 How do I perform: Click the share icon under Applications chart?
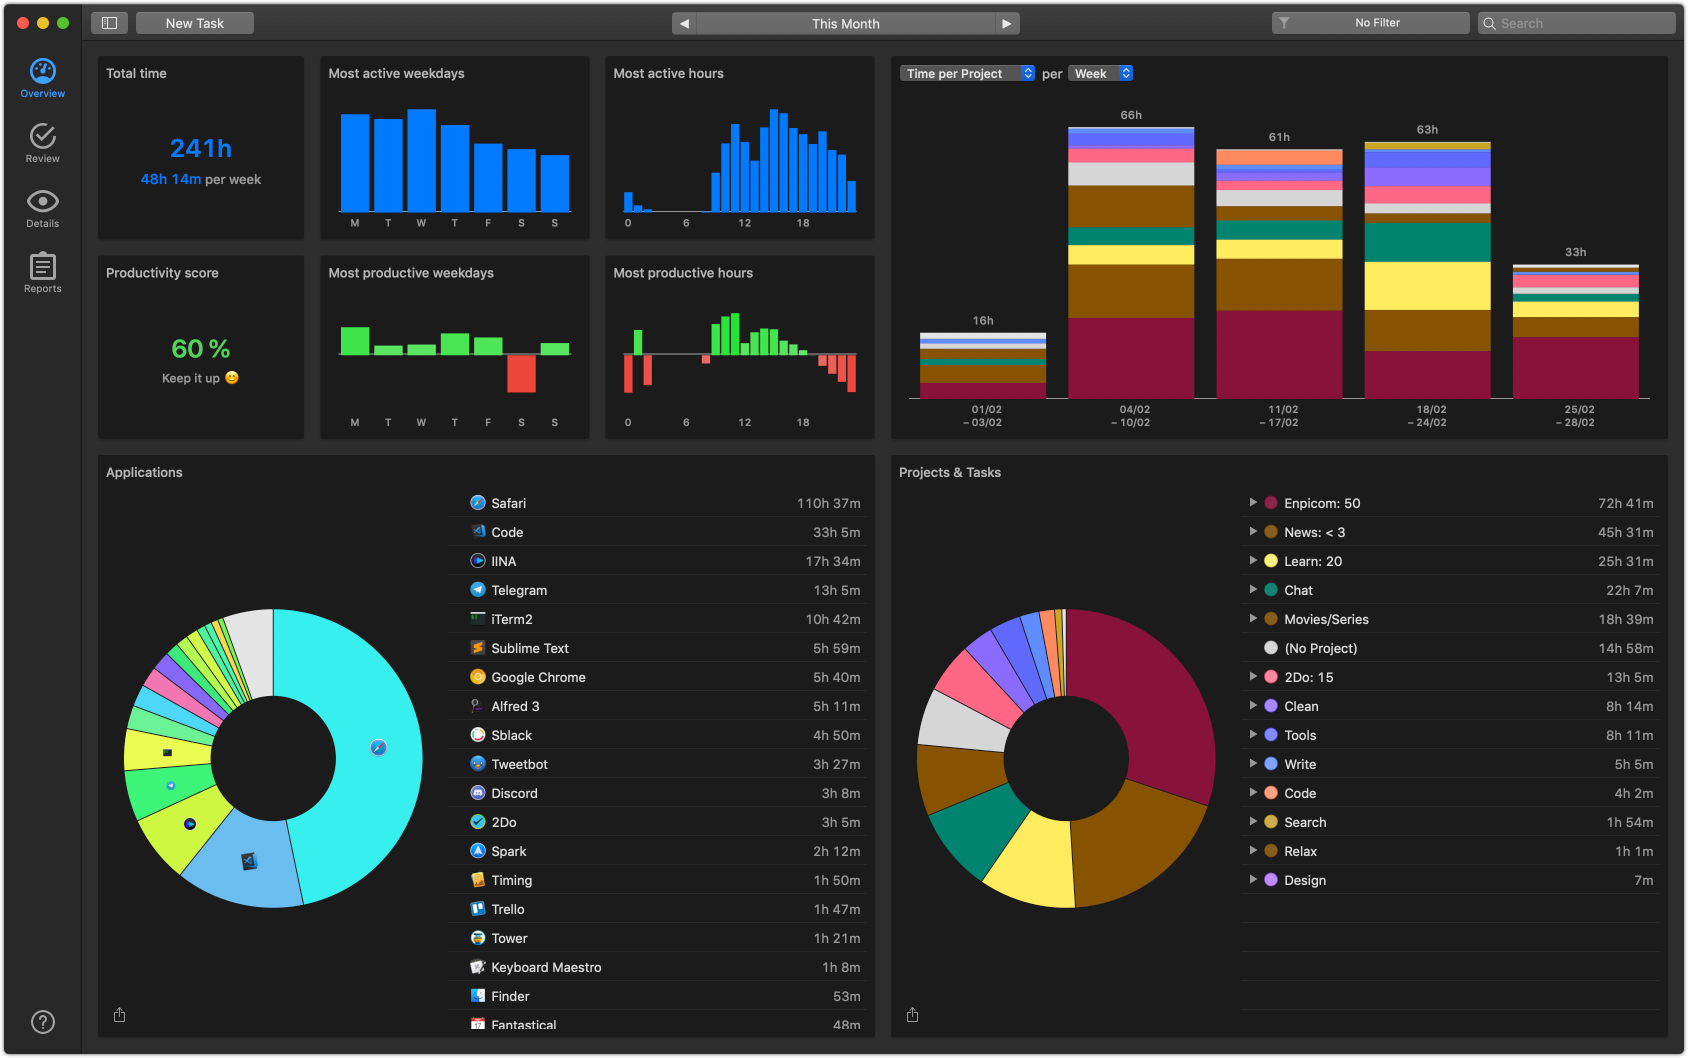point(119,1015)
